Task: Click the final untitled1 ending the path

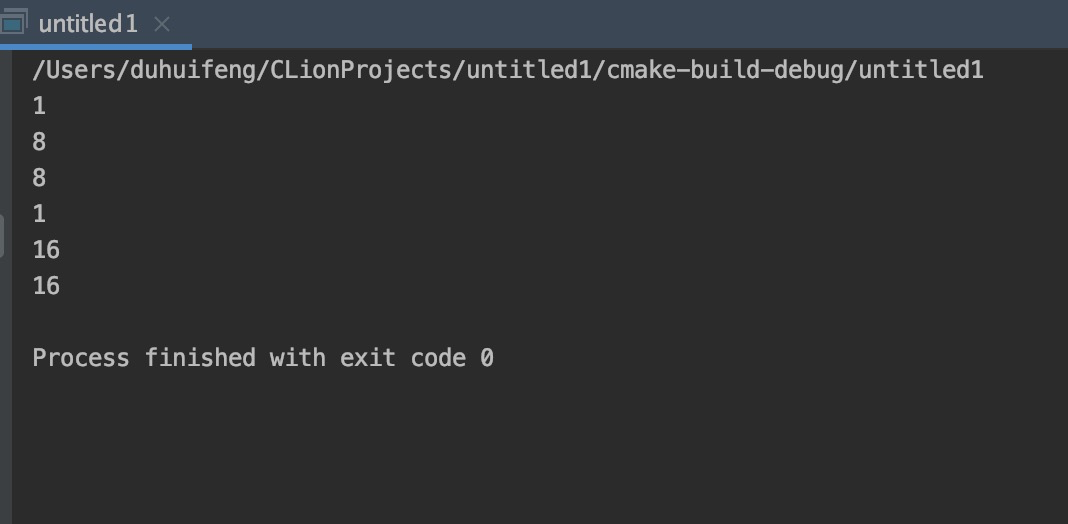Action: click(921, 71)
